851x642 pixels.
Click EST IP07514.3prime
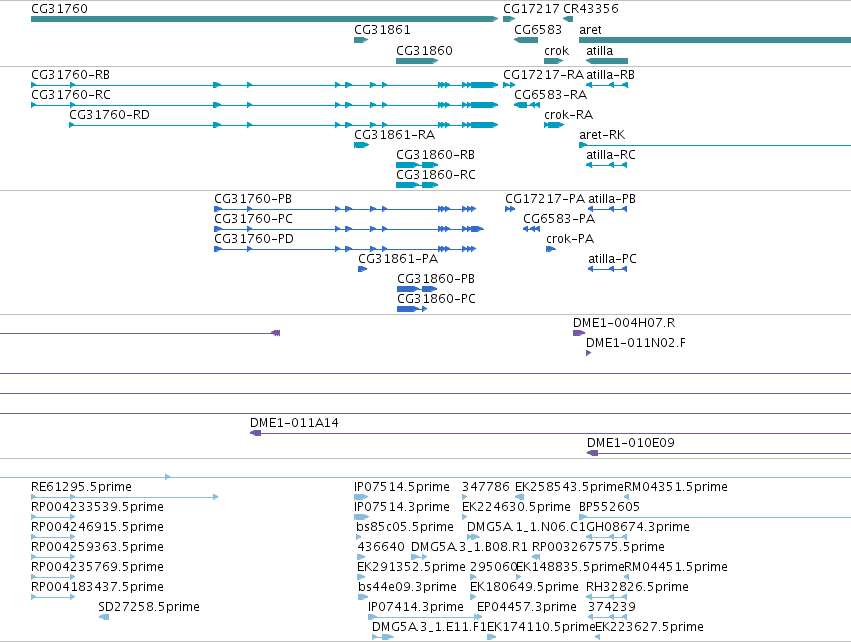361,517
